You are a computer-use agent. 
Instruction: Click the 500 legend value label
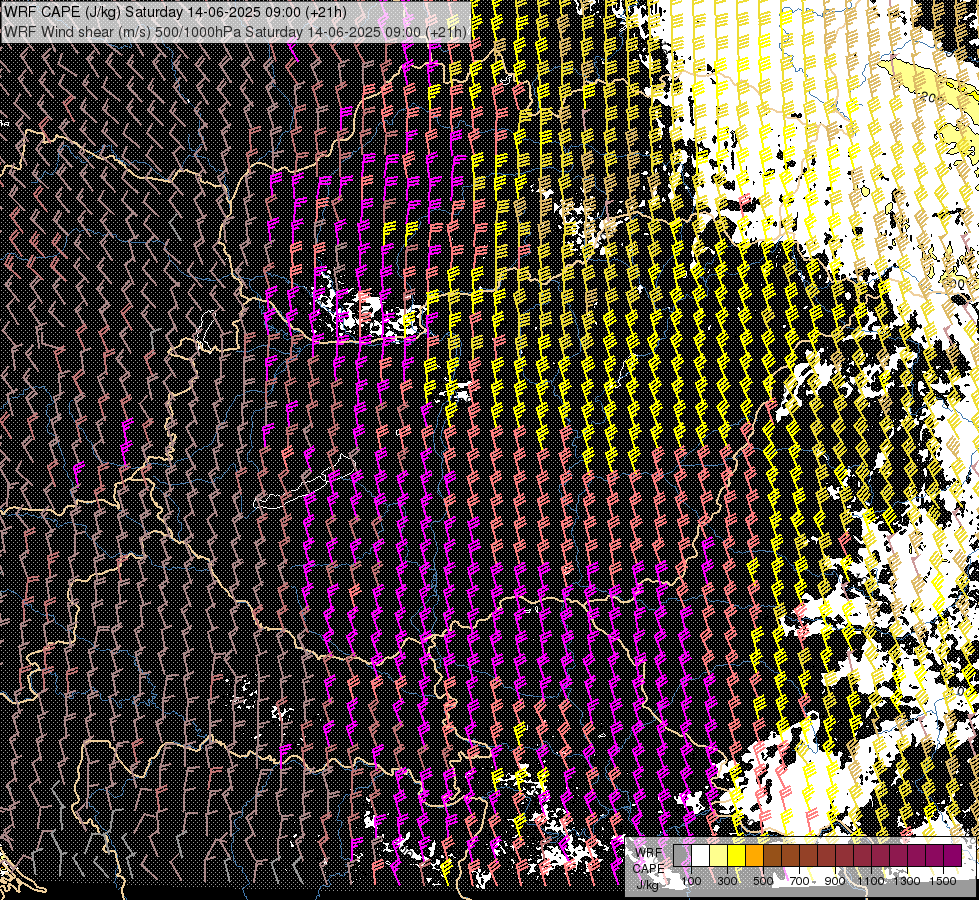763,881
